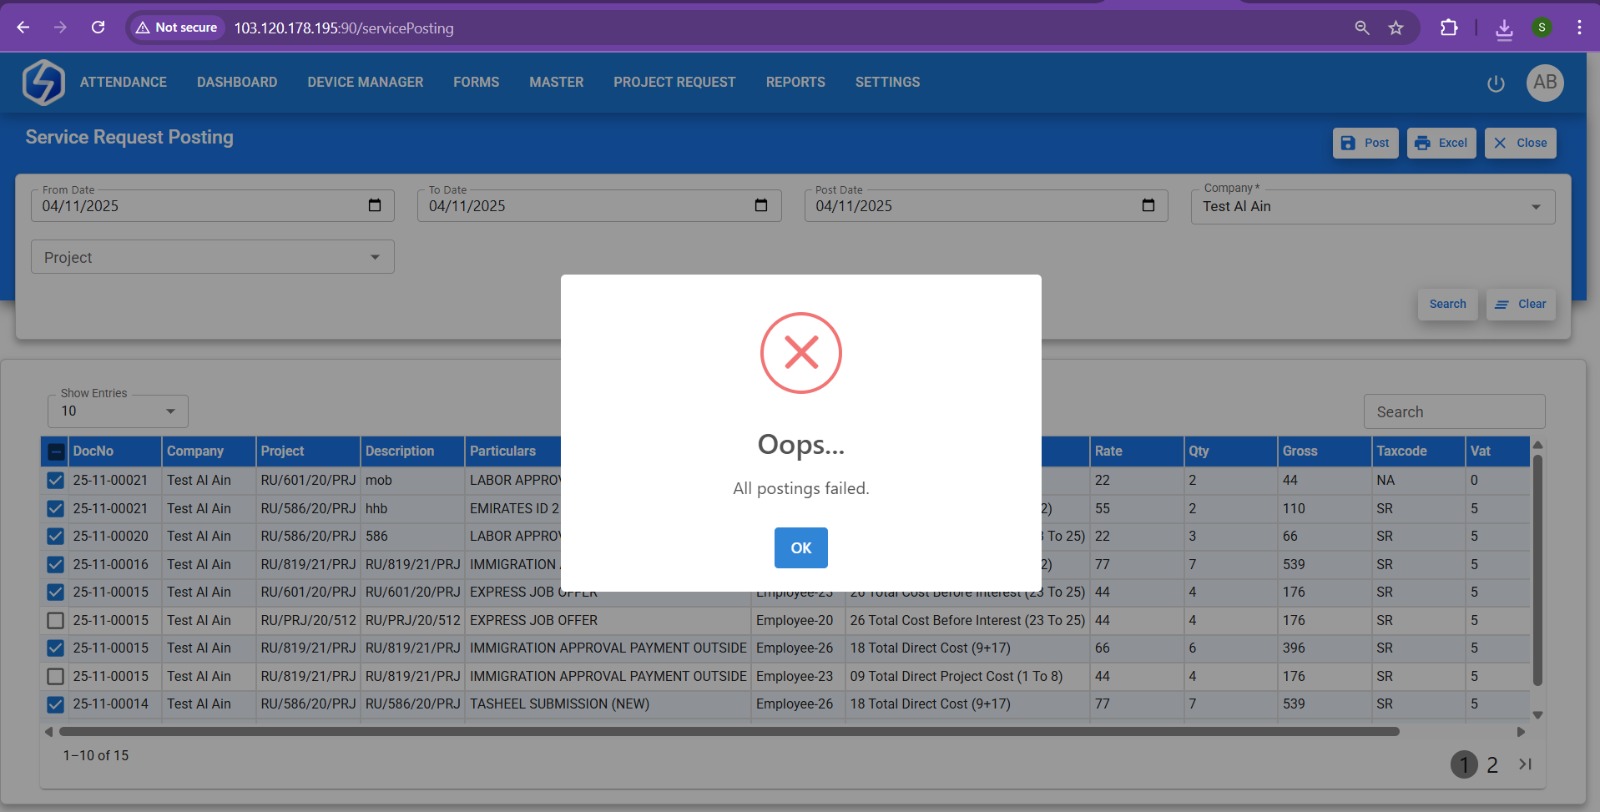Bookmark this page with the star icon
1600x812 pixels.
(x=1396, y=28)
